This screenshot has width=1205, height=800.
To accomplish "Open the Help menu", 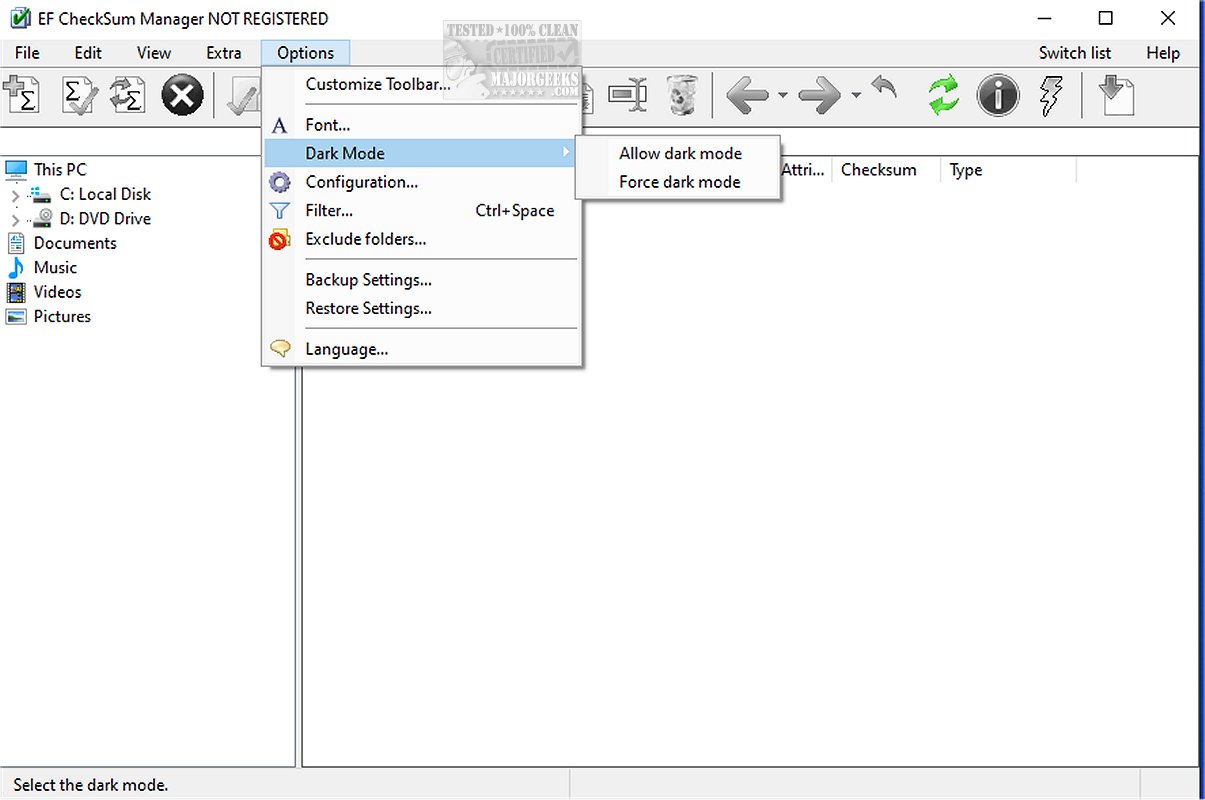I will (1163, 53).
